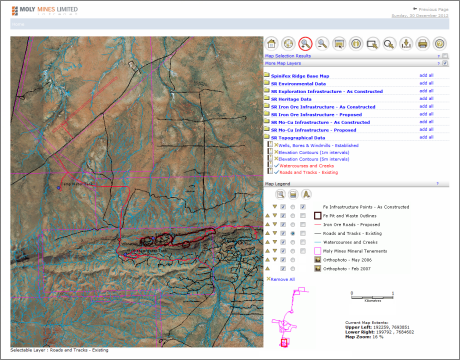
Task: Click the Moly Mines Limited logo
Action: click(x=45, y=11)
